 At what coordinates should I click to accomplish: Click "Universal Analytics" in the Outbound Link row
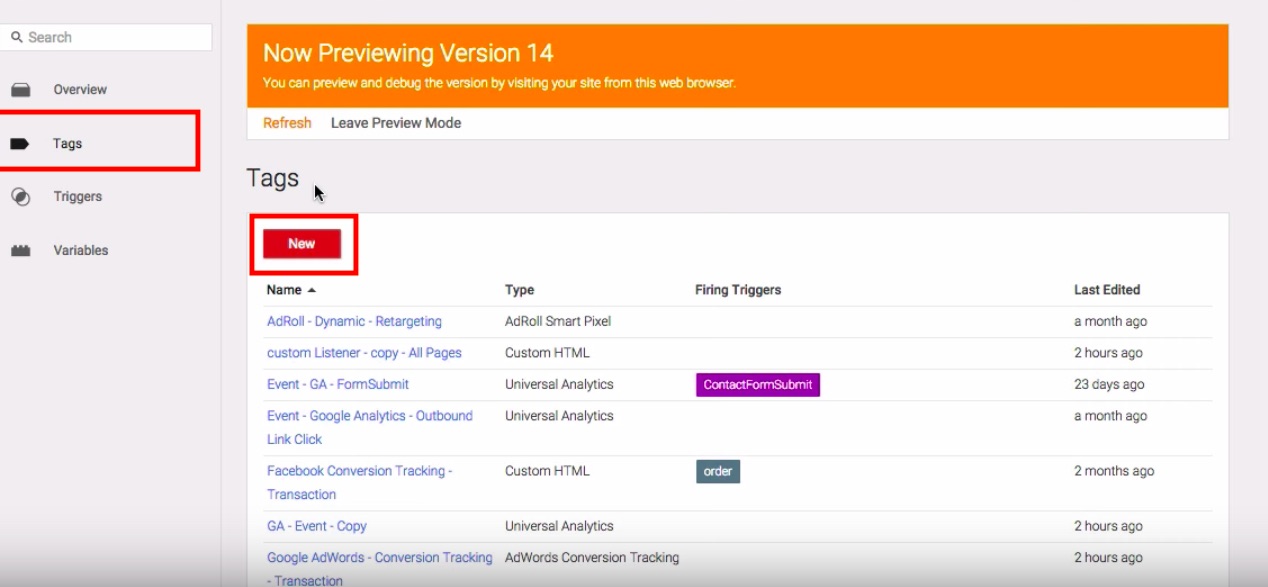pos(559,416)
